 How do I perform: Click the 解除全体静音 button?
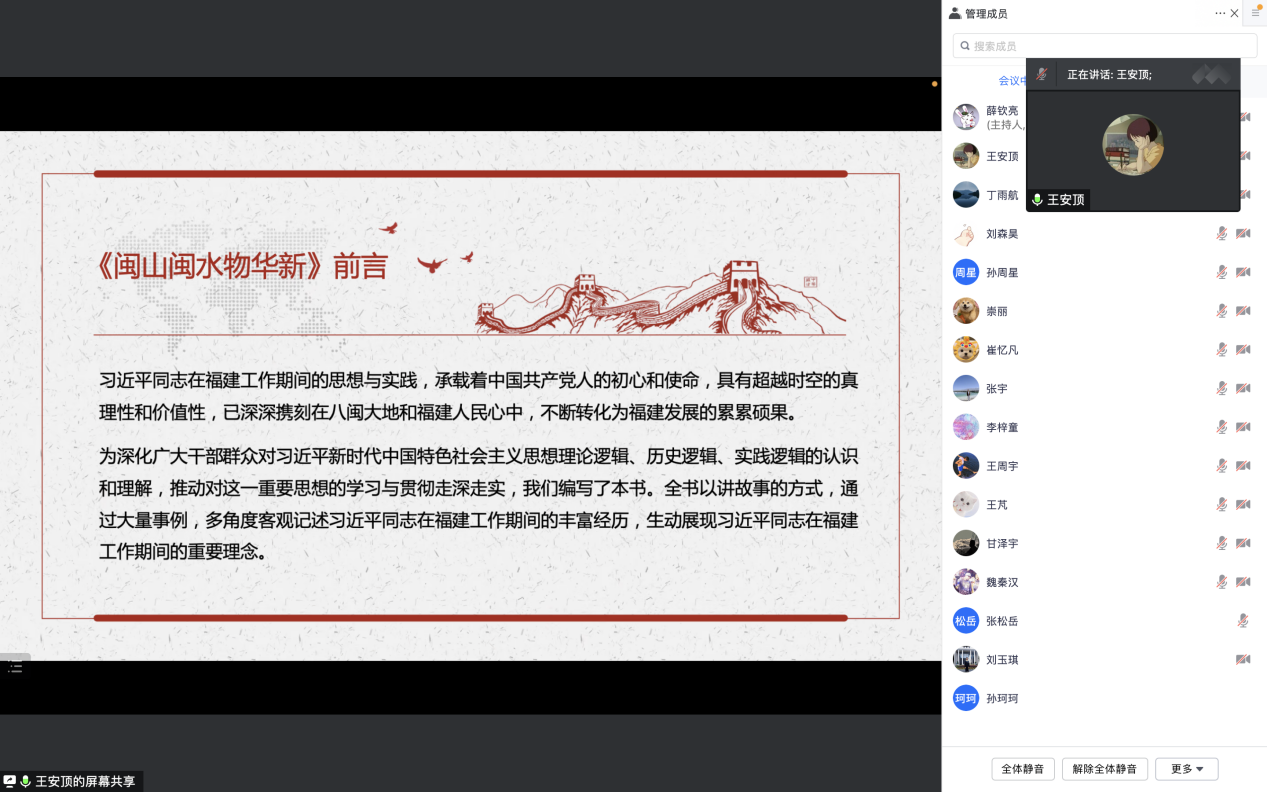point(1105,769)
